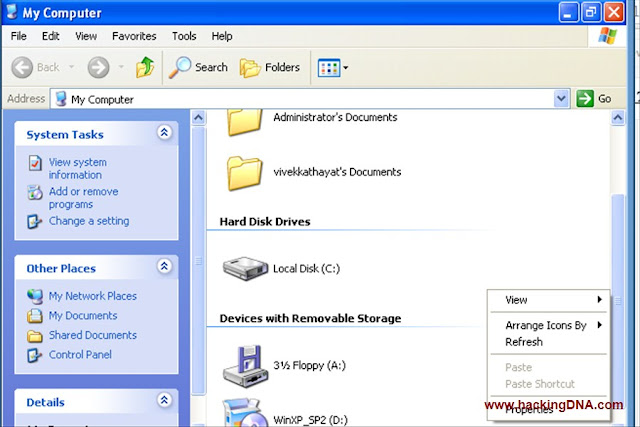The image size is (640, 427).
Task: Open the Views icon button
Action: click(329, 68)
